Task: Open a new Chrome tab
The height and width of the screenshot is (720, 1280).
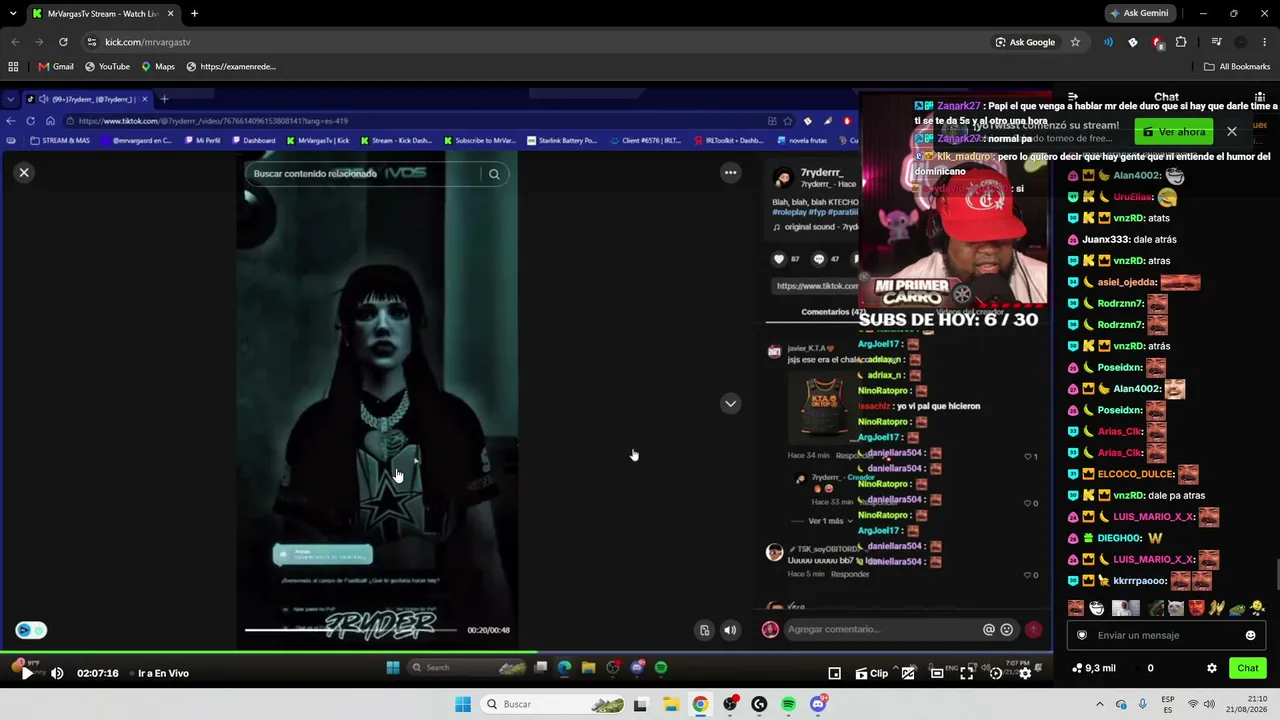Action: pos(194,14)
